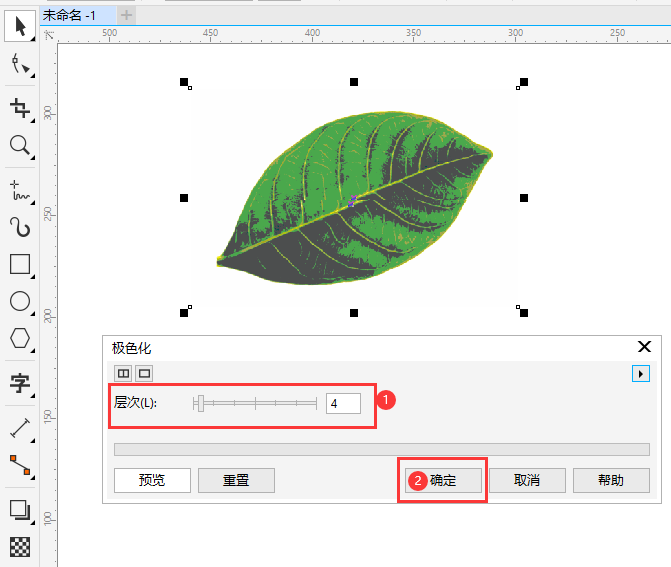Select the Zoom magnifier tool
This screenshot has width=671, height=567.
pos(20,145)
